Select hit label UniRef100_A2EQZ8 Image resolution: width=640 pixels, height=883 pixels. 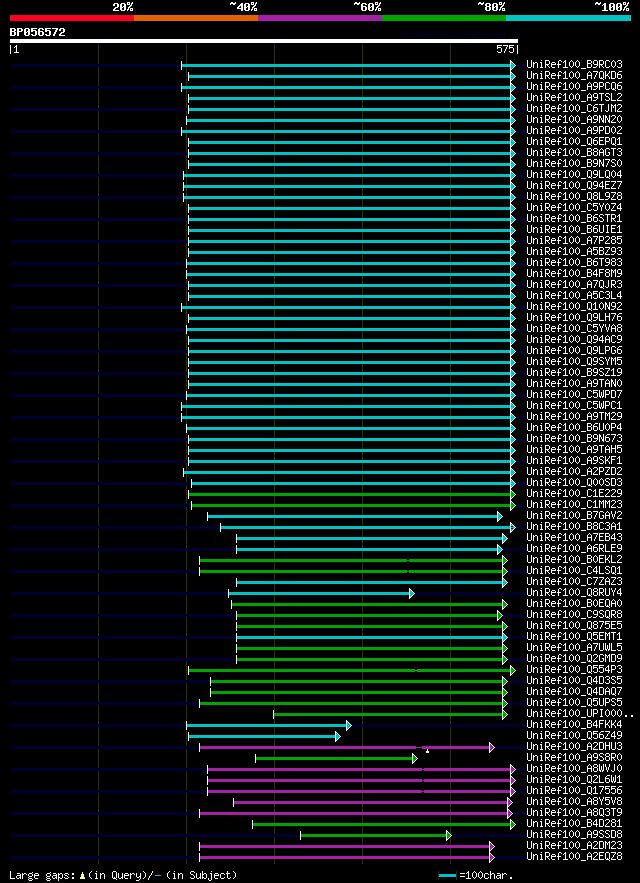pyautogui.click(x=574, y=857)
